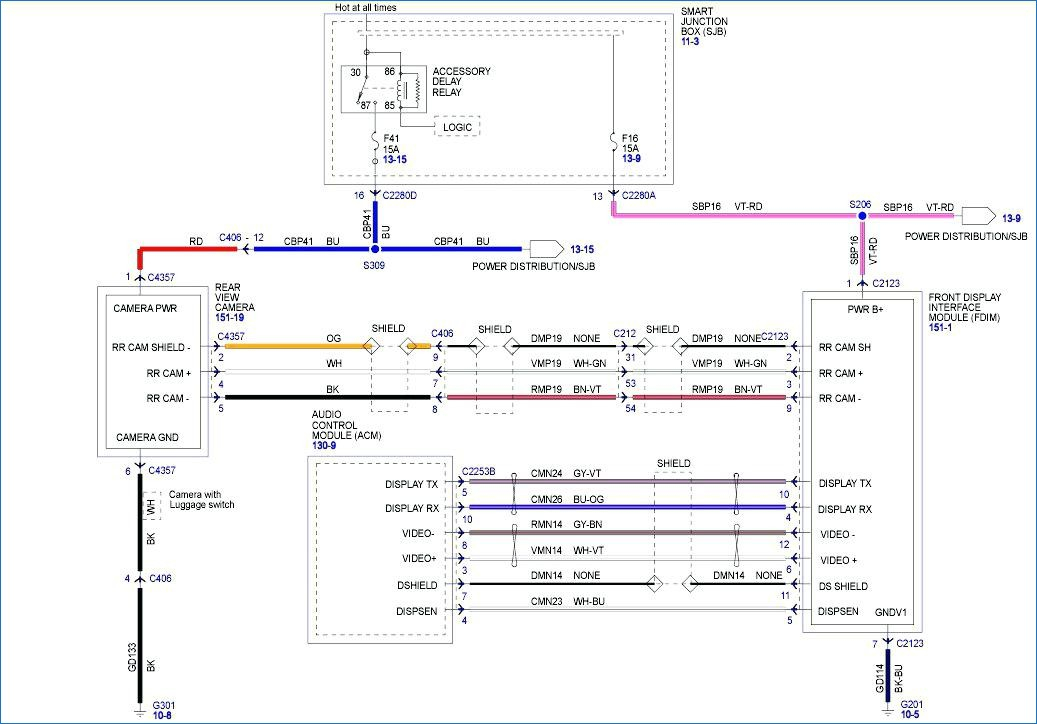
Task: Click the S206 splice dot
Action: coord(862,216)
